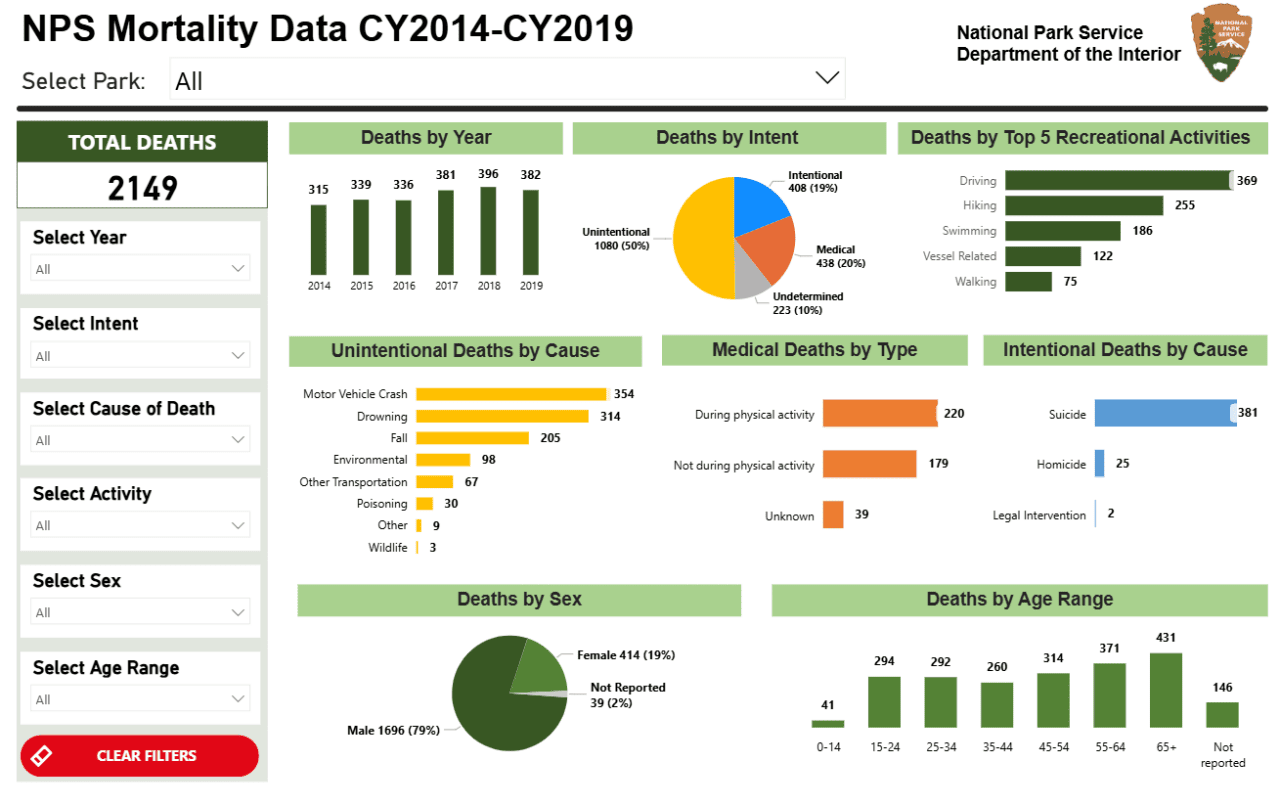Click the Wildlife cause label
Viewport: 1280px width, 806px height.
(x=388, y=548)
